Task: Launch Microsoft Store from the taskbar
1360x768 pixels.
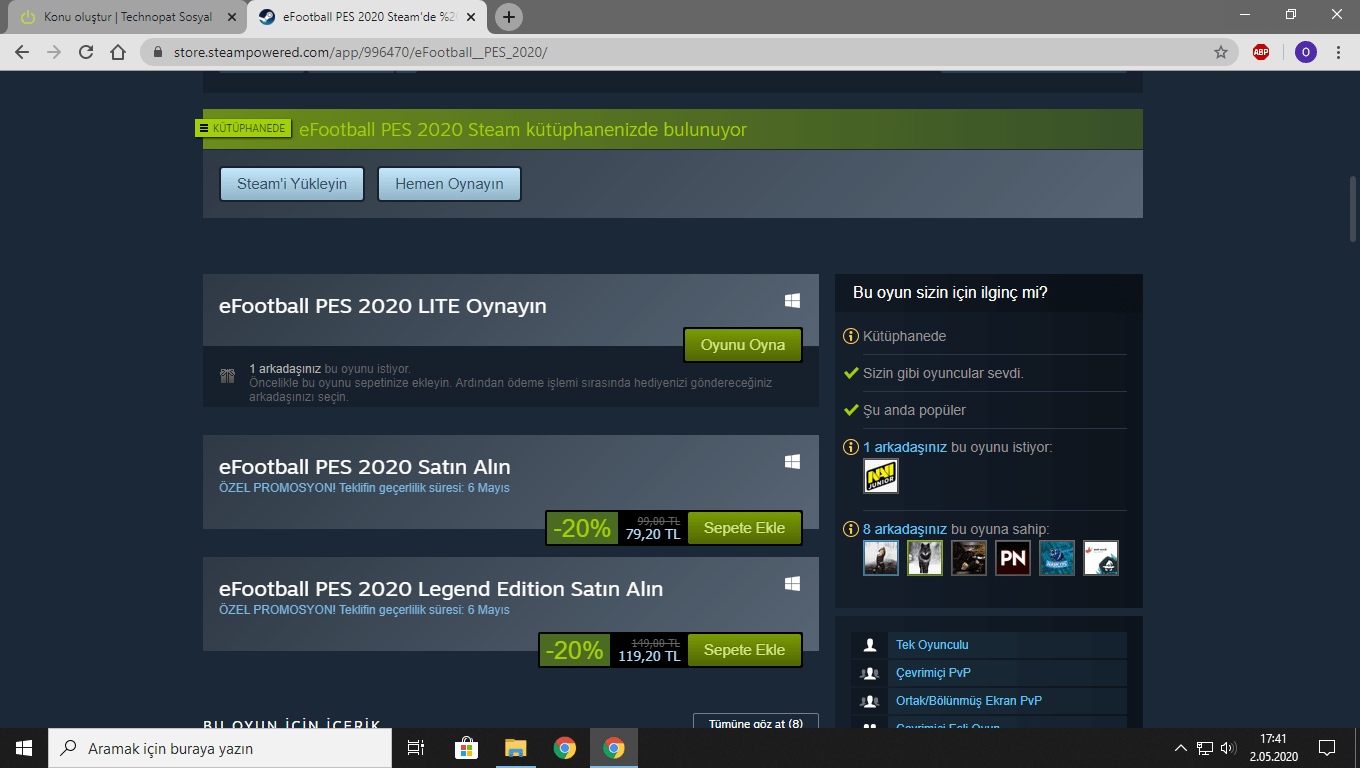Action: click(466, 748)
